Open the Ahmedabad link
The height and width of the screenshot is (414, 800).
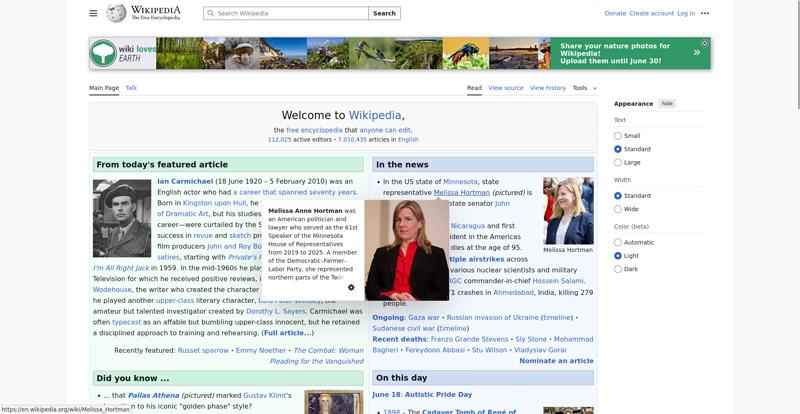pos(512,293)
